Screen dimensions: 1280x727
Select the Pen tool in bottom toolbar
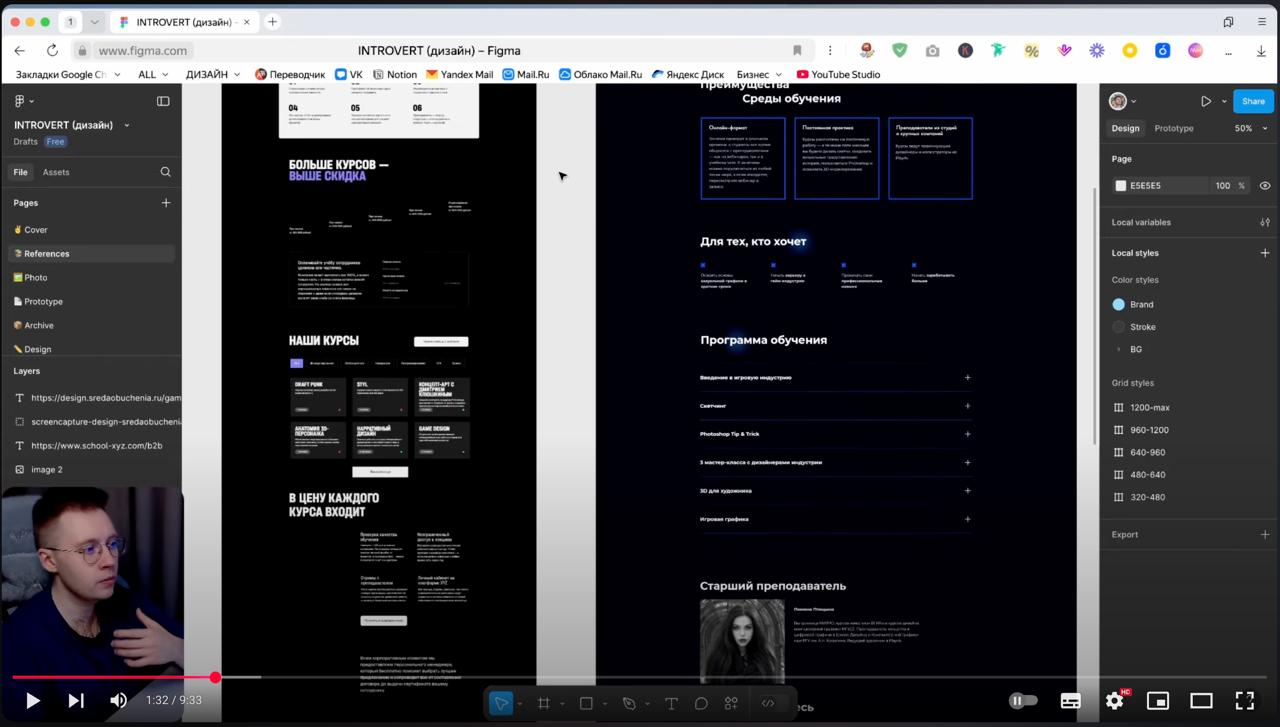(629, 703)
